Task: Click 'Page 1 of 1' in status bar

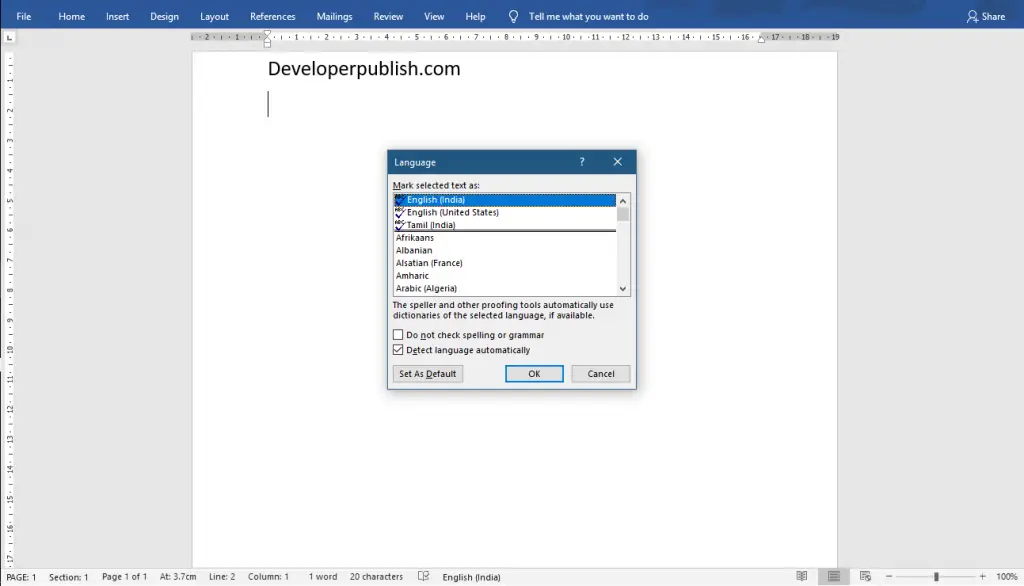Action: click(x=124, y=577)
